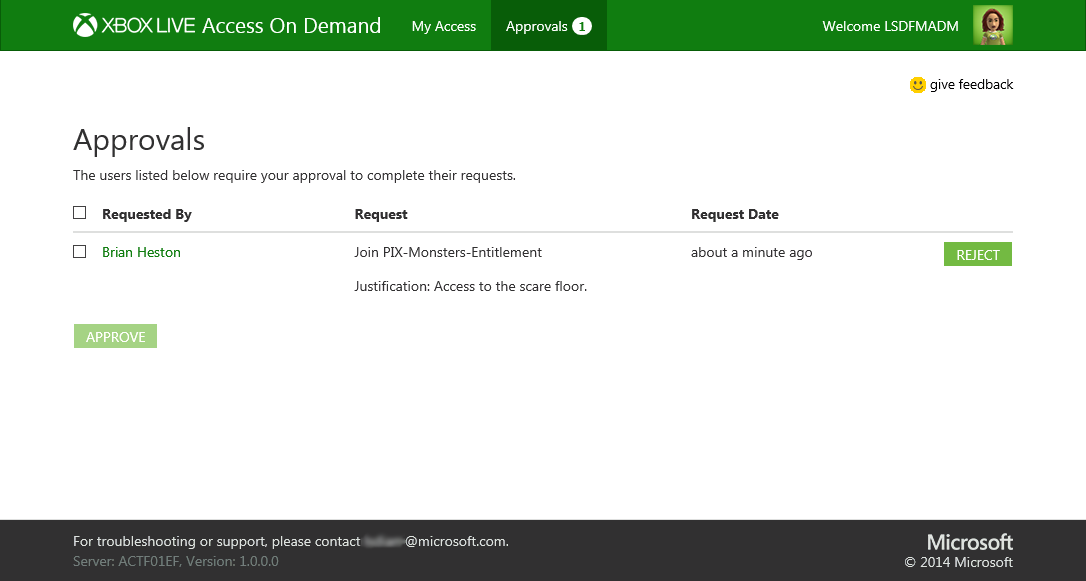The width and height of the screenshot is (1086, 581).
Task: Click the give feedback link
Action: pos(971,84)
